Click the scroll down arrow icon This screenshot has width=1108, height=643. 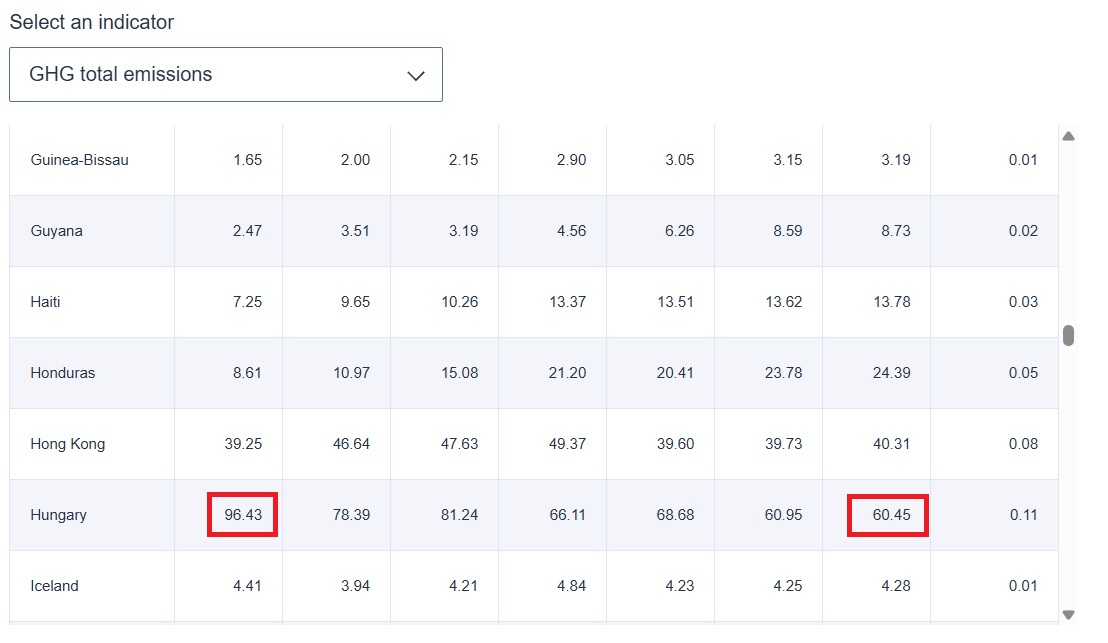click(x=1068, y=615)
